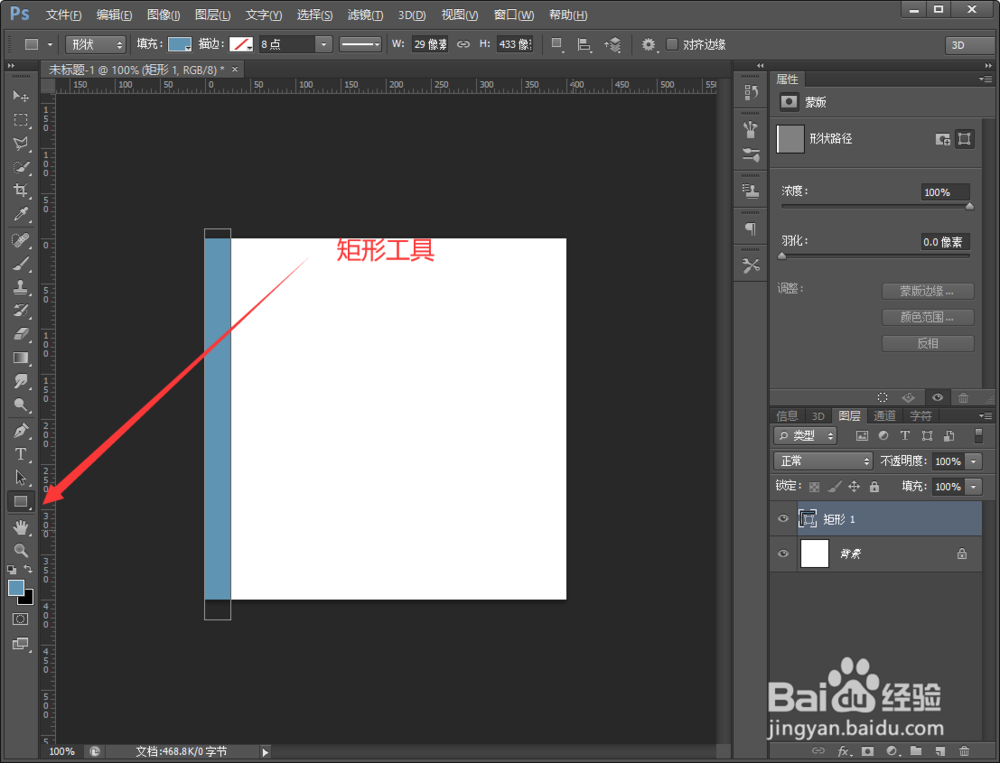Lock transparent pixels
The image size is (1000, 763).
(814, 487)
